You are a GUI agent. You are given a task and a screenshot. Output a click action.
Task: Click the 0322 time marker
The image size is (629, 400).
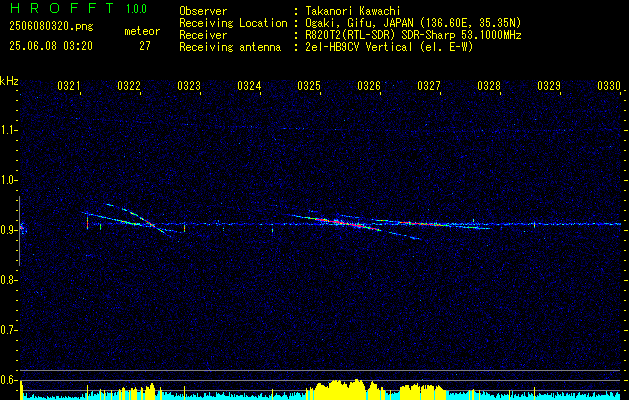click(x=129, y=86)
